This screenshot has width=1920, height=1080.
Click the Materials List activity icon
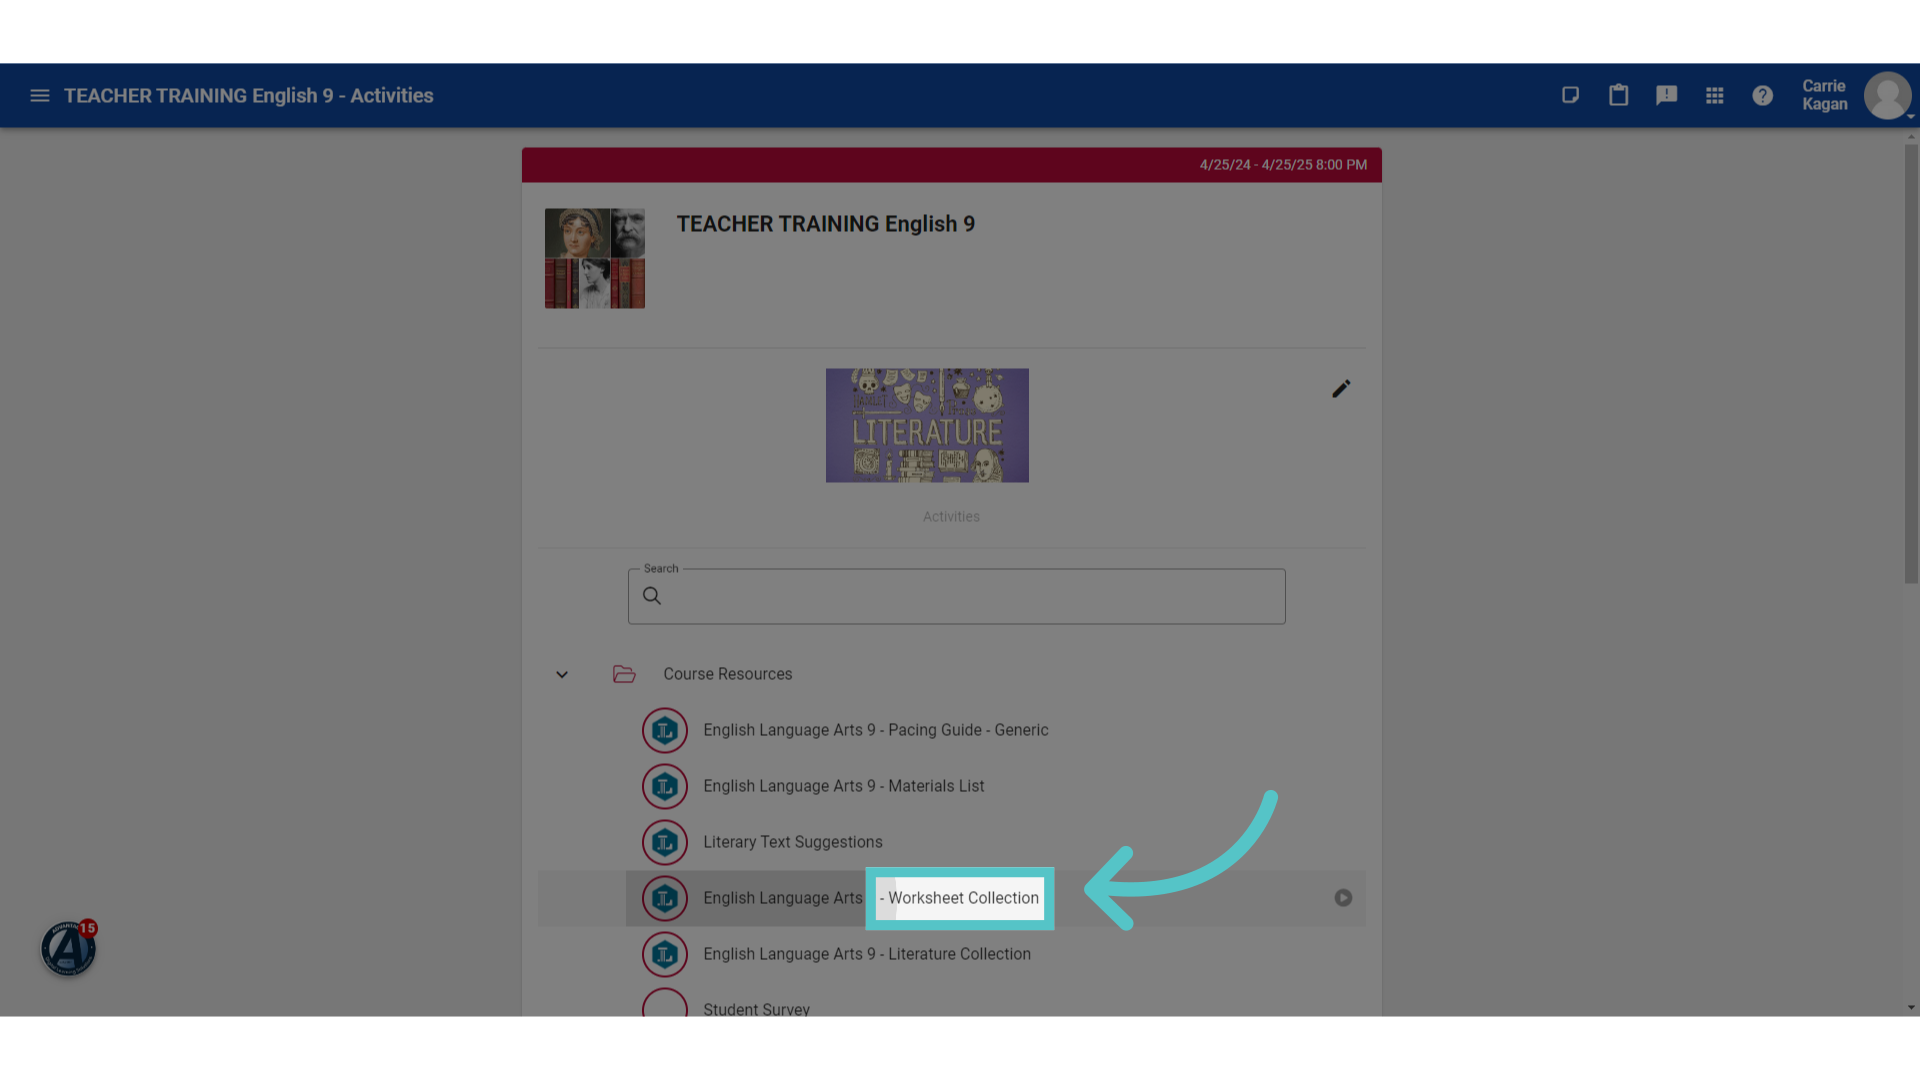tap(665, 787)
